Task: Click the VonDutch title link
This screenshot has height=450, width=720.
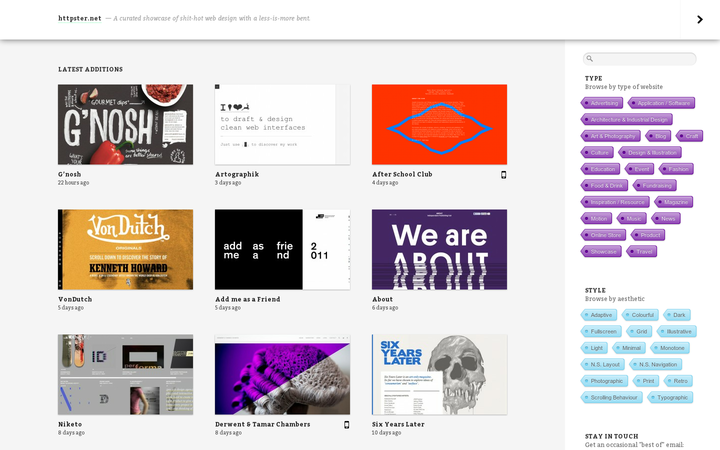Action: coord(75,299)
